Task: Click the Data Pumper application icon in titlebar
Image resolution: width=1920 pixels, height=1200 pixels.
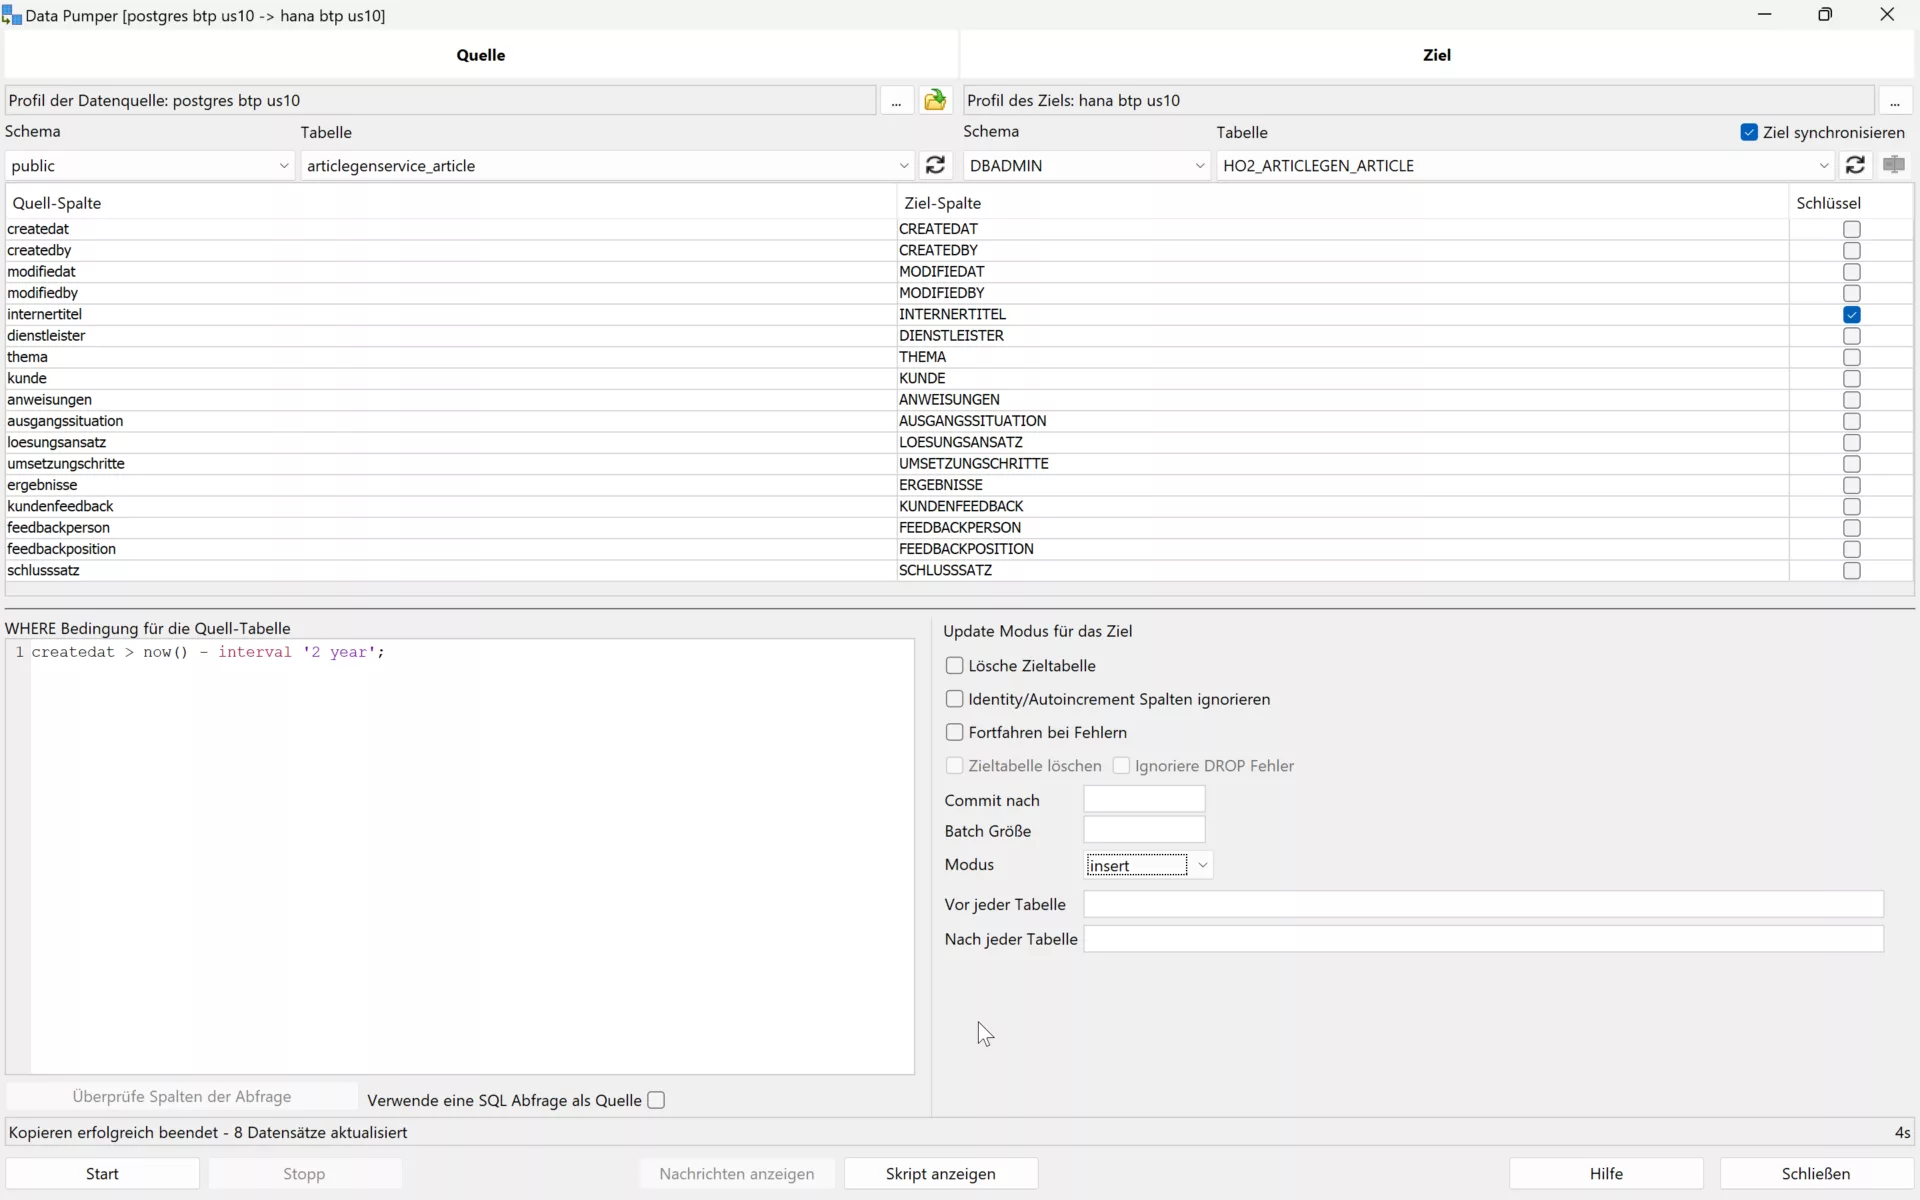Action: click(12, 15)
